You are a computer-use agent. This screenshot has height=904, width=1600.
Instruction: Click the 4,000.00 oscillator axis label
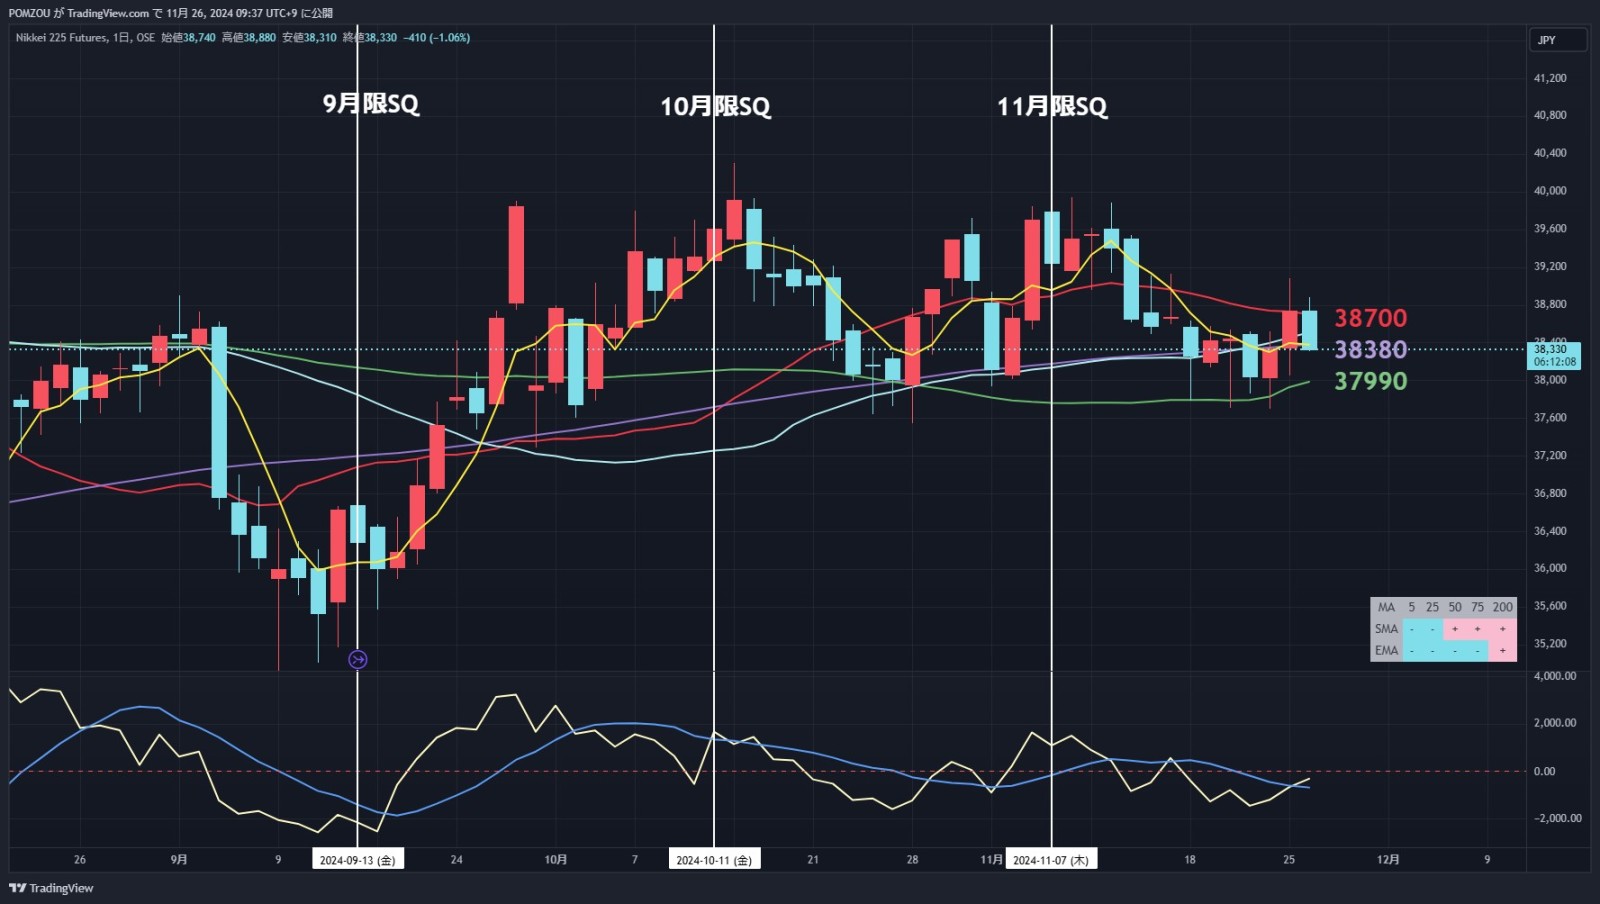coord(1555,676)
